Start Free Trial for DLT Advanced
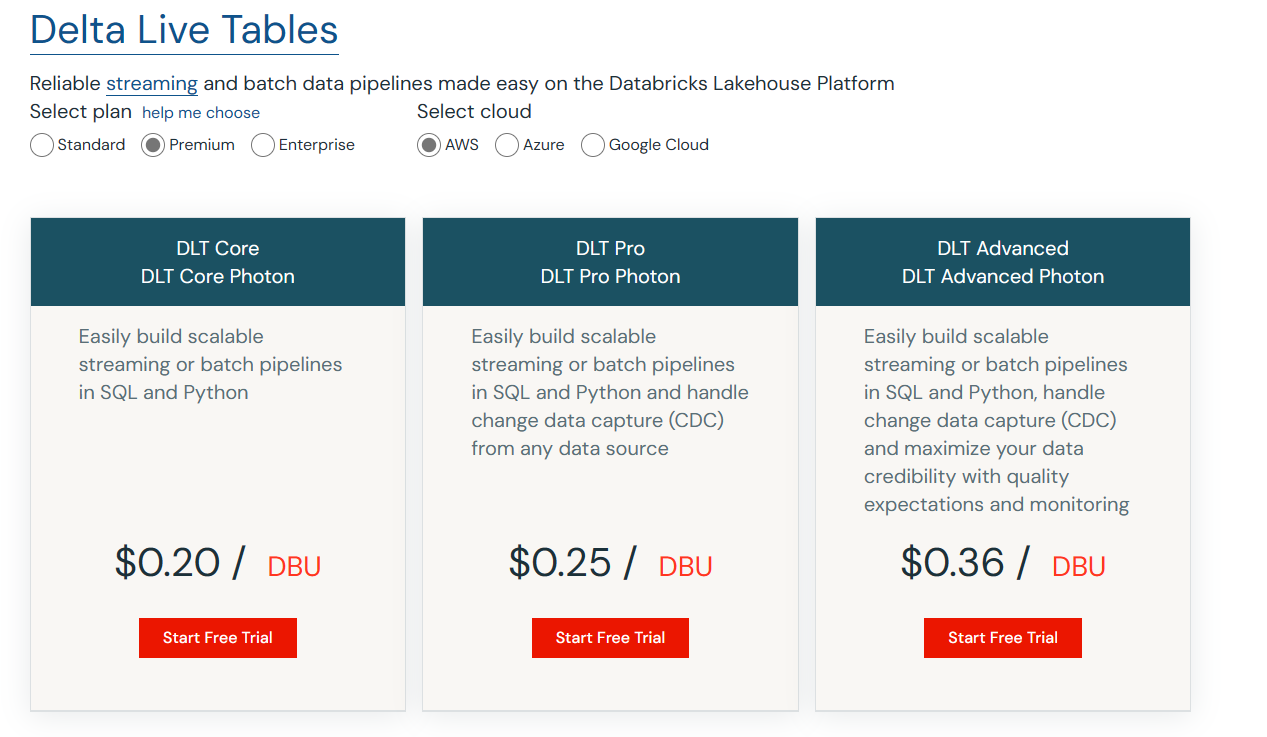This screenshot has height=737, width=1267. pyautogui.click(x=1003, y=638)
